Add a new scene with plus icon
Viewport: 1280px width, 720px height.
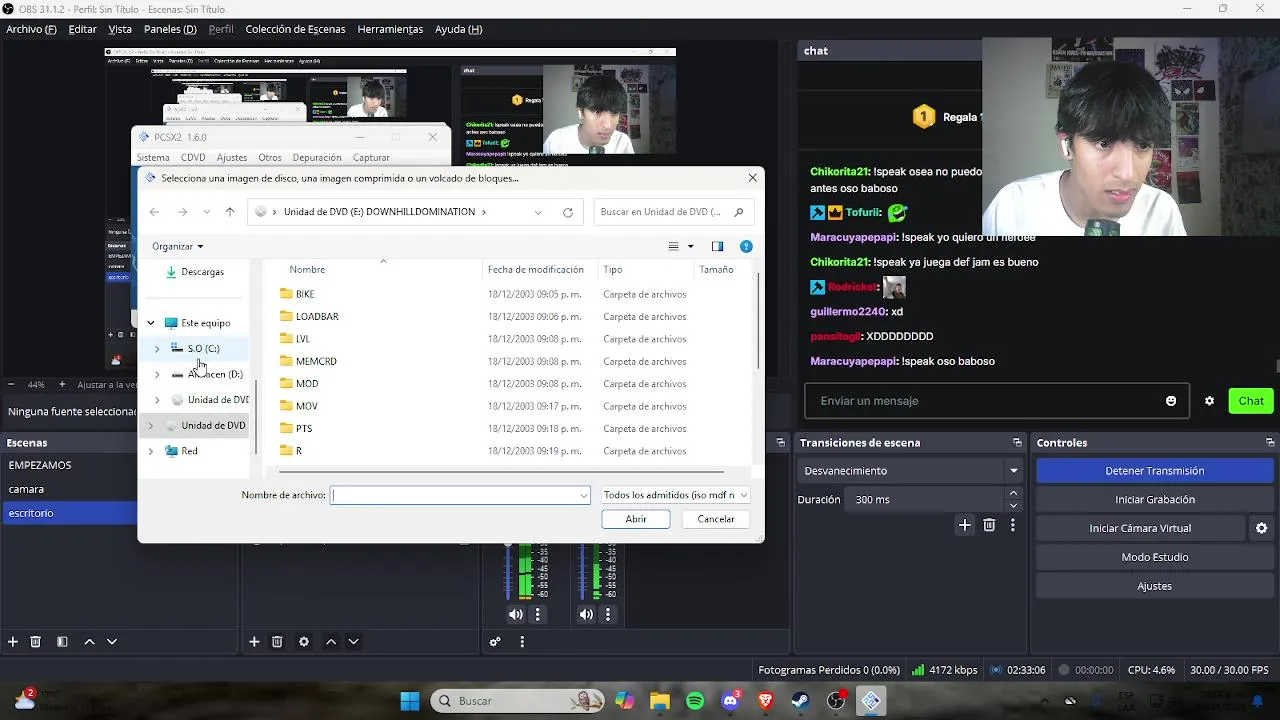click(13, 642)
